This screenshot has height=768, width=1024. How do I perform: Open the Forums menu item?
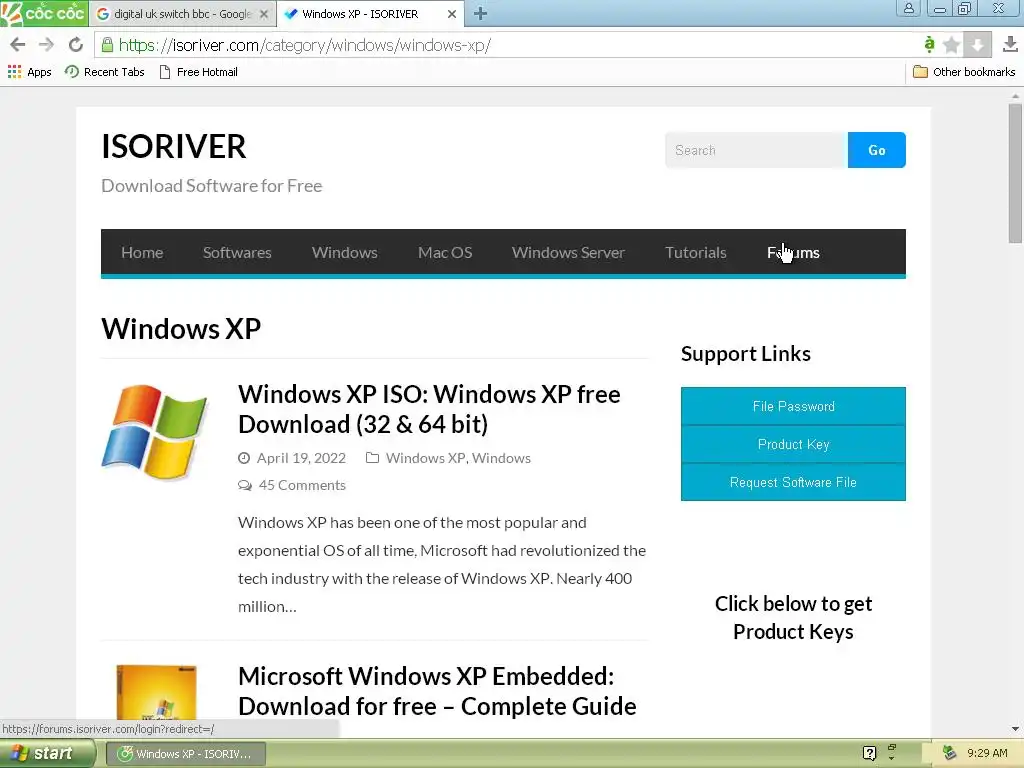point(793,253)
